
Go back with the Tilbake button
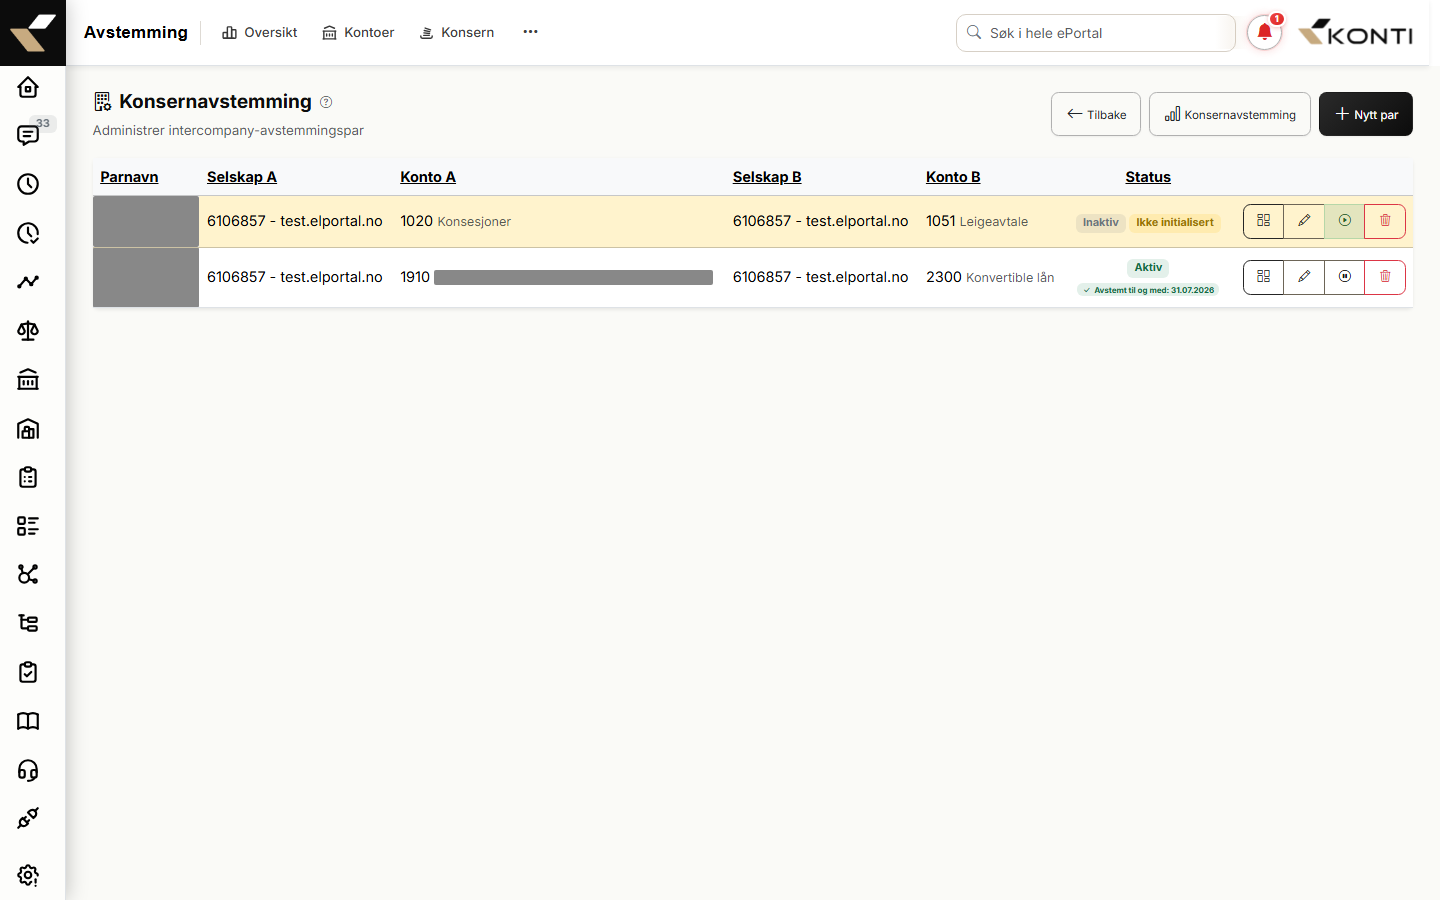click(1096, 114)
